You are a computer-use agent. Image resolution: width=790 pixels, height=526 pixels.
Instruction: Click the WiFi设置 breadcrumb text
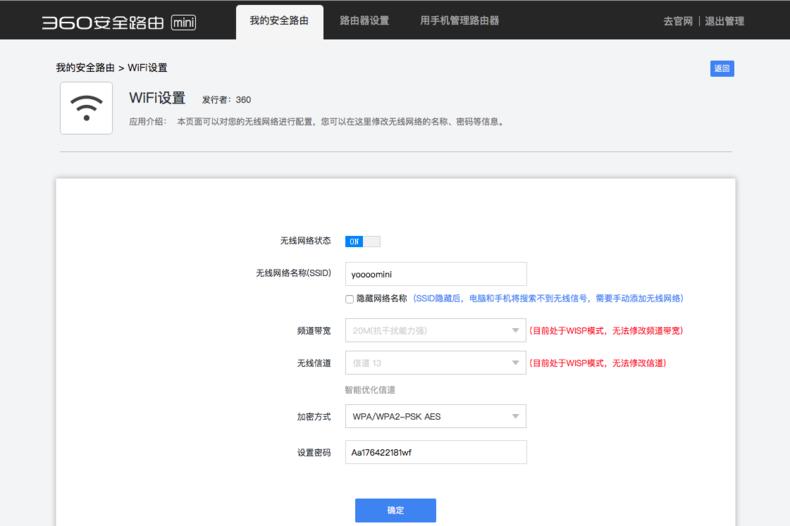pyautogui.click(x=148, y=68)
